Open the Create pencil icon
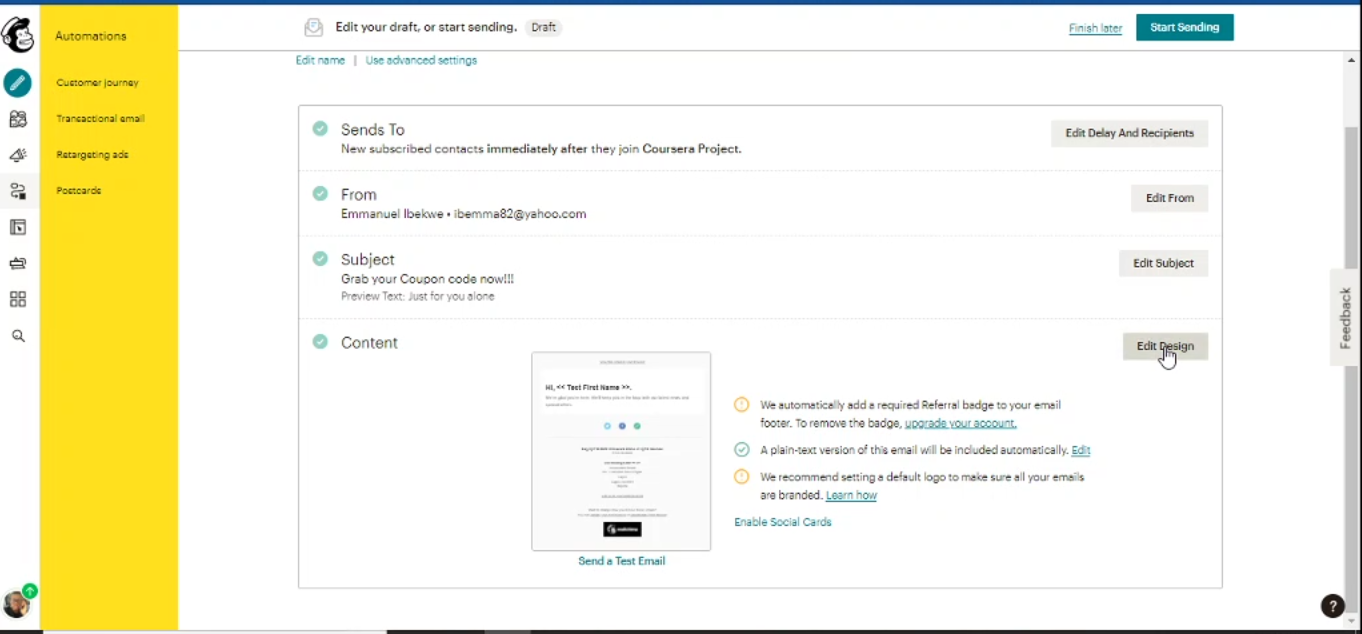Image resolution: width=1362 pixels, height=634 pixels. [x=18, y=83]
